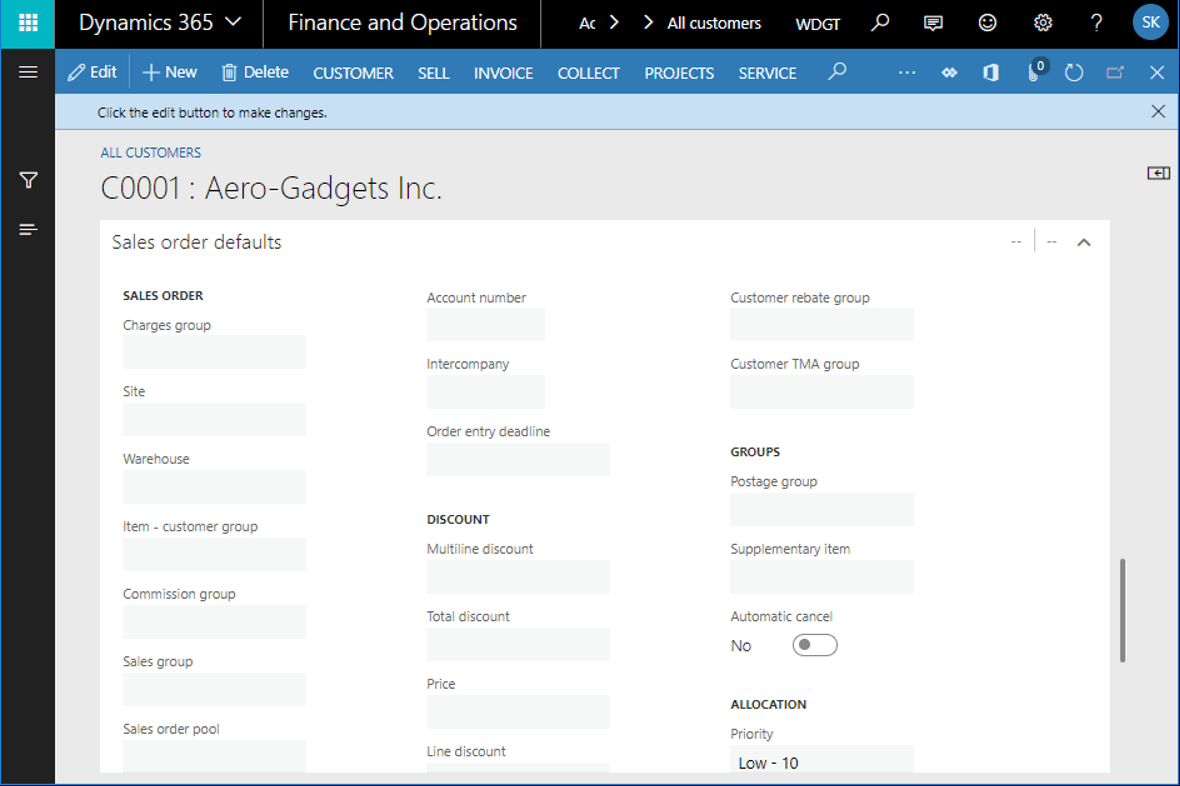Open the messages chat icon

(933, 23)
